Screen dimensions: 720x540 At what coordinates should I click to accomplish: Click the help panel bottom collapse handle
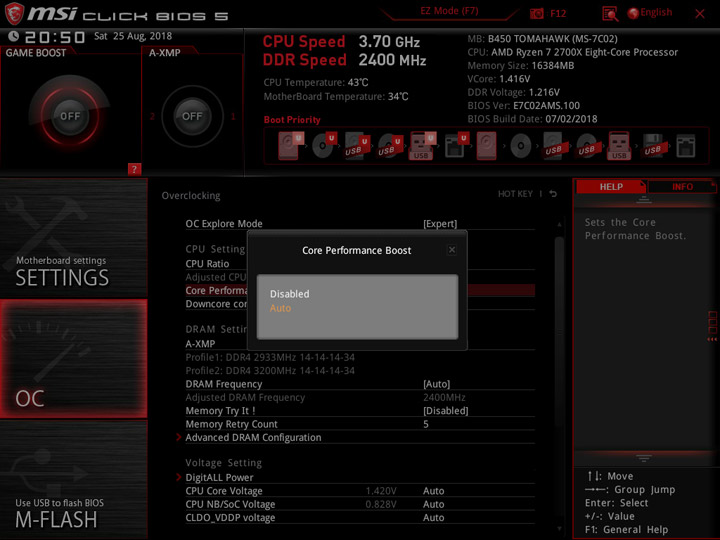(643, 458)
